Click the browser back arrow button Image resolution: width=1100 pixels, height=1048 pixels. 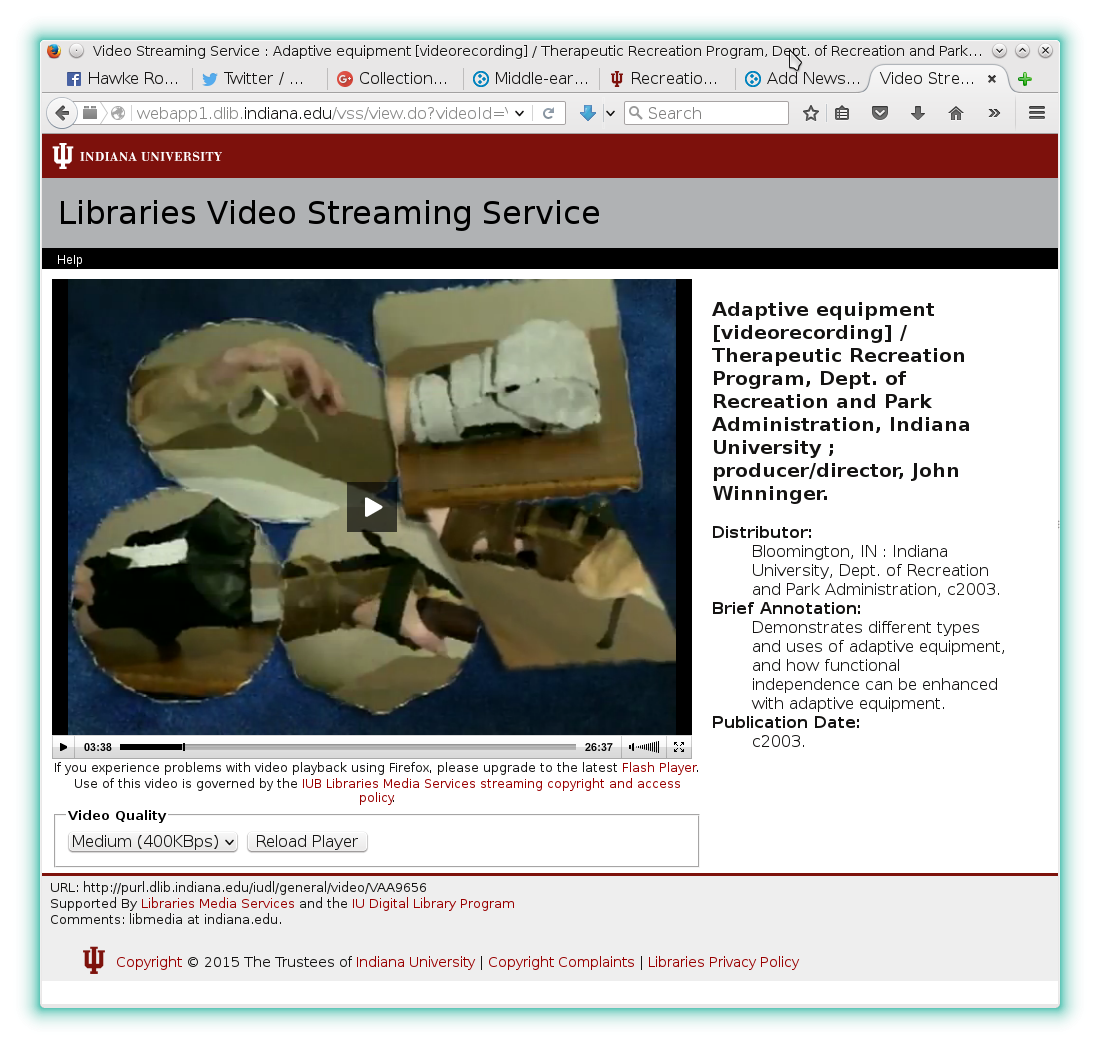point(62,113)
